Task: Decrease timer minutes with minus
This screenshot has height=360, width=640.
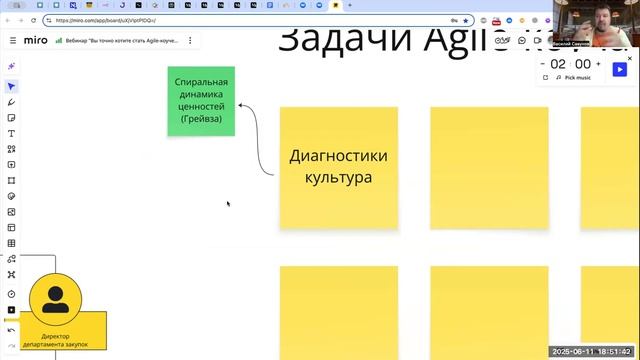Action: pyautogui.click(x=542, y=64)
